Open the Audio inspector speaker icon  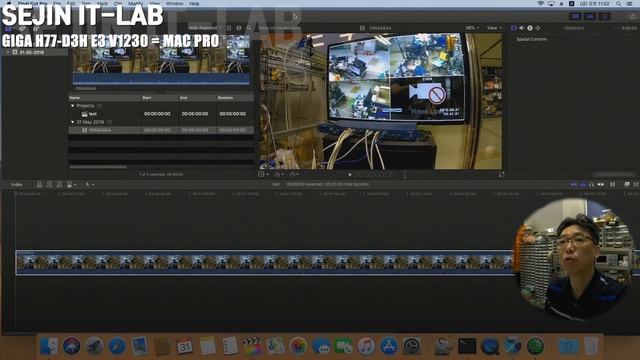point(522,28)
